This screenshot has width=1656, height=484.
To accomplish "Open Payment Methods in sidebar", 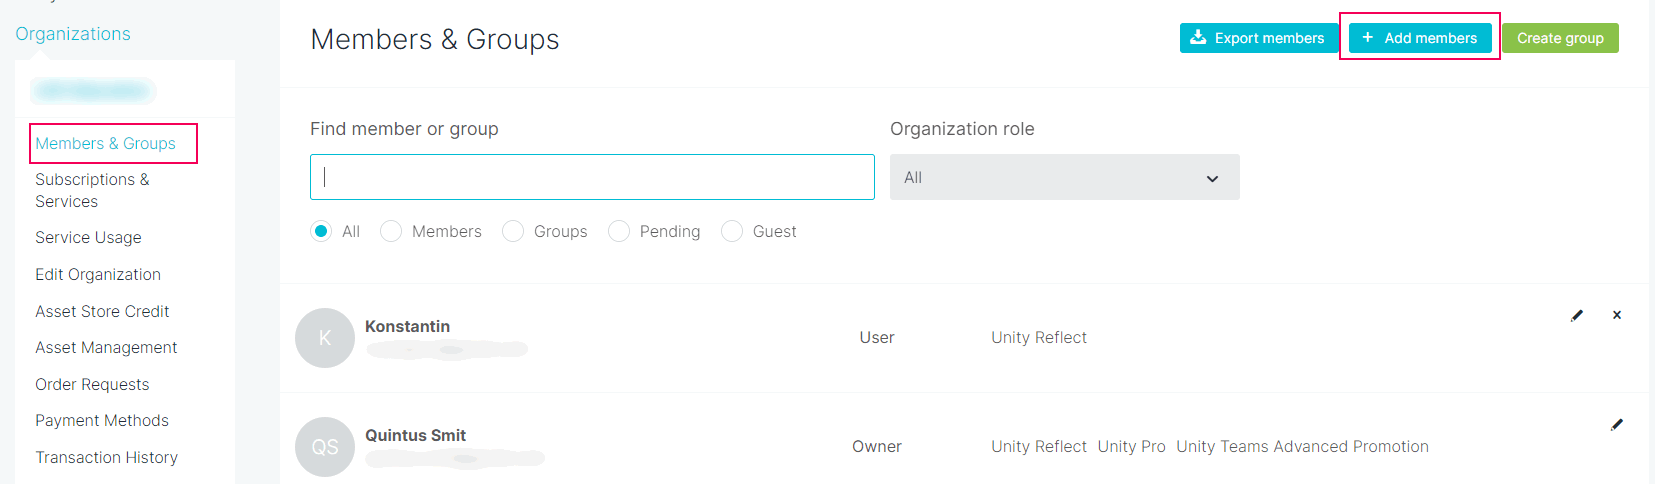I will coord(102,420).
